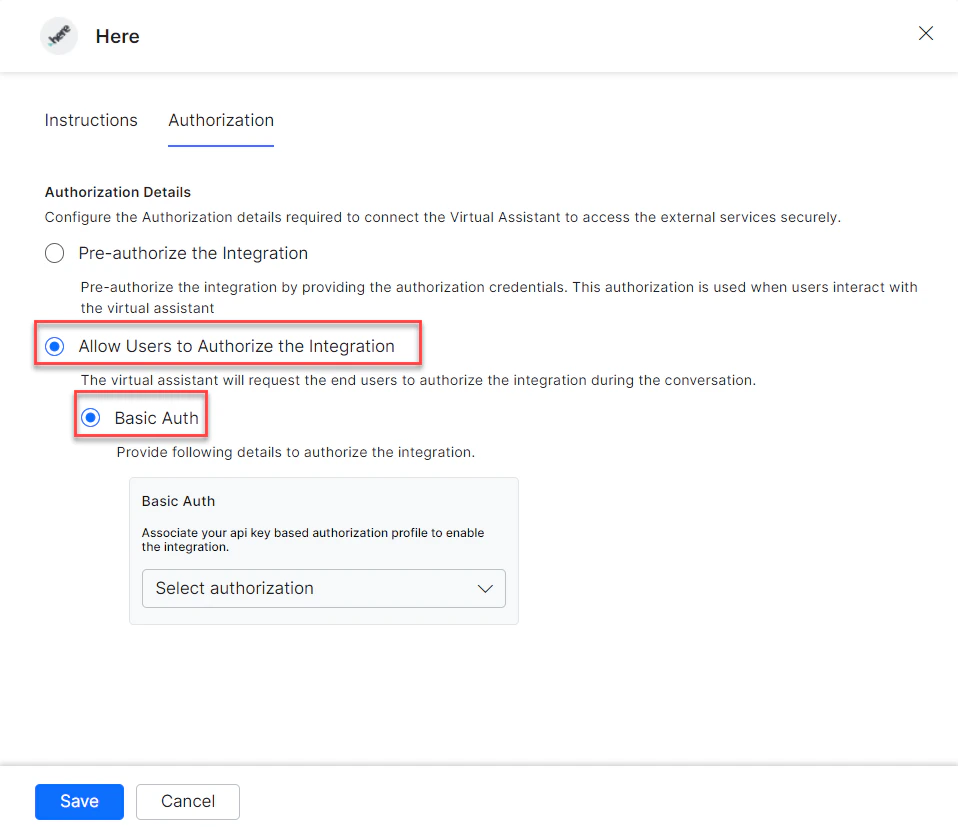Click the Authorization Details heading
The width and height of the screenshot is (958, 827).
coord(117,192)
